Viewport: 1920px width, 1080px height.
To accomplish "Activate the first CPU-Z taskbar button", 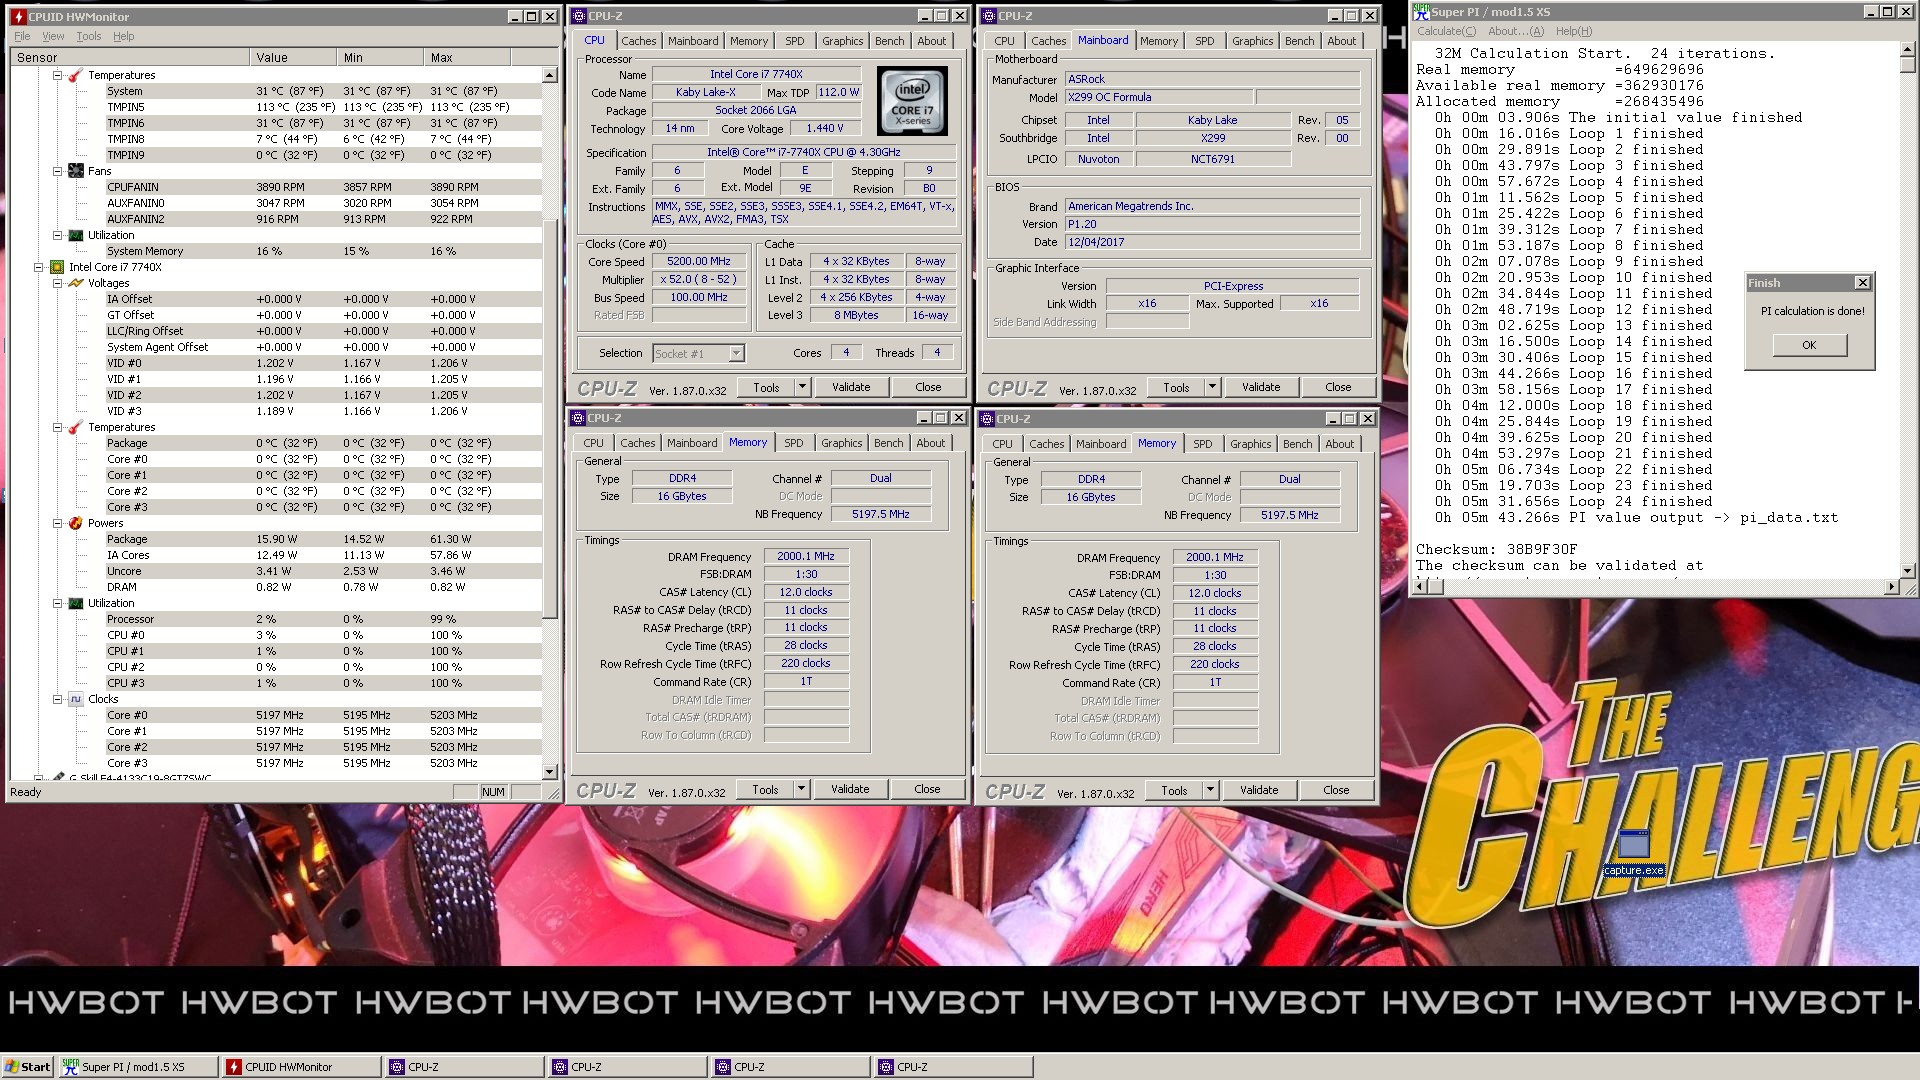I will pos(464,1067).
